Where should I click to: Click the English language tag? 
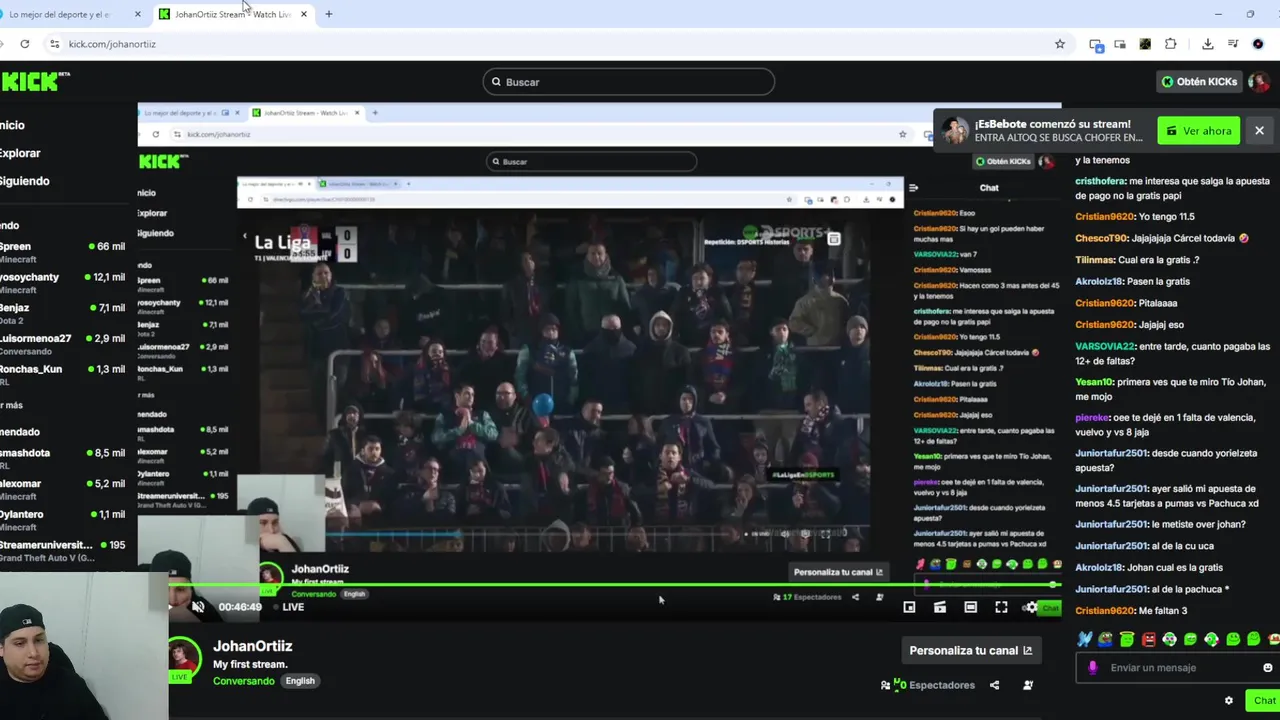(300, 681)
